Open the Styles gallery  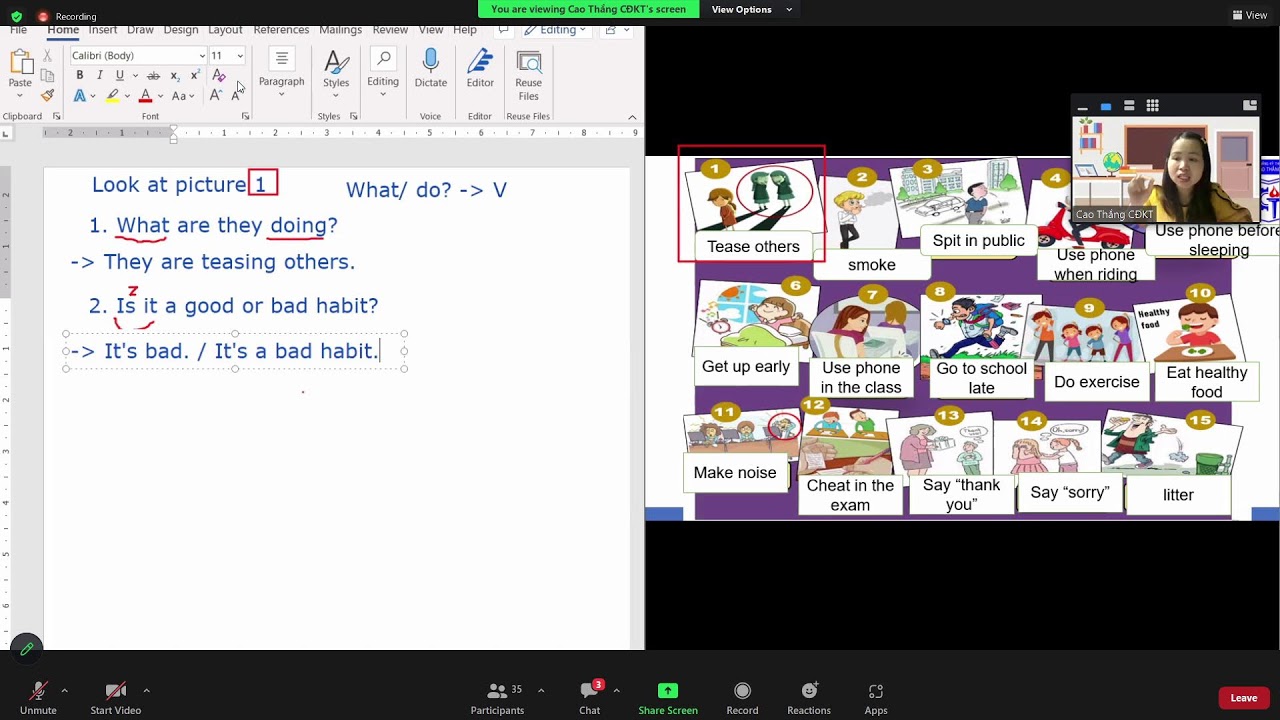point(336,73)
